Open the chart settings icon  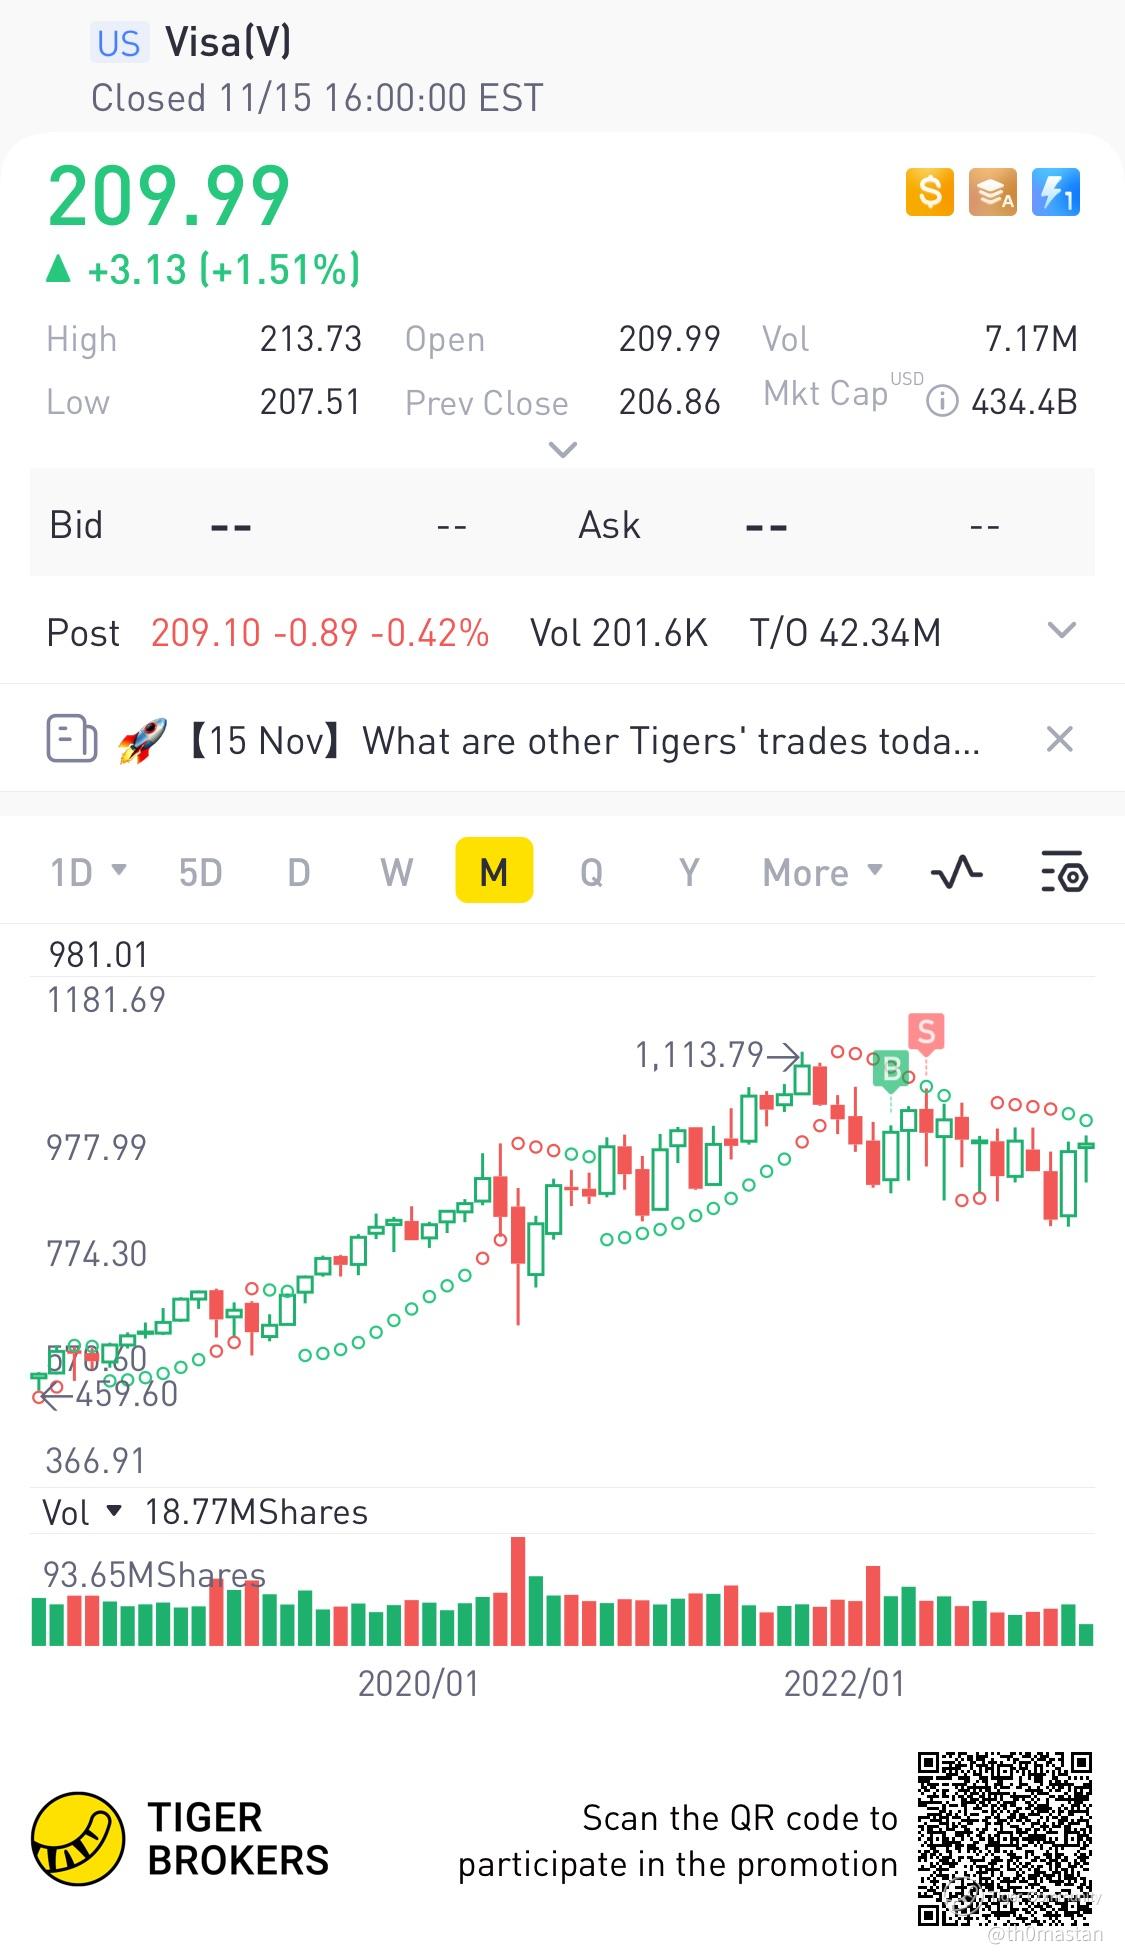click(1063, 872)
